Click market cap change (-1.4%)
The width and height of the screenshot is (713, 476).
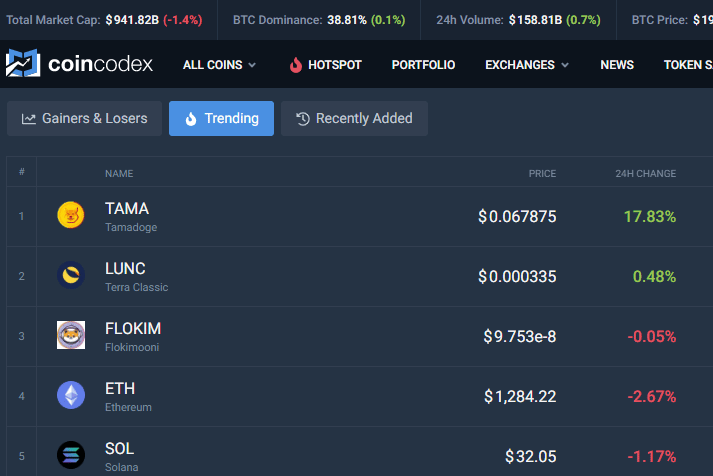click(183, 20)
